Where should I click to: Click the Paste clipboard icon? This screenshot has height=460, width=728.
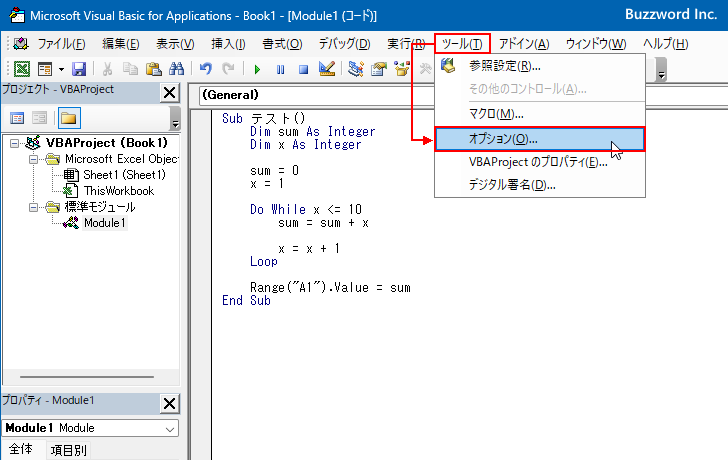tap(153, 69)
